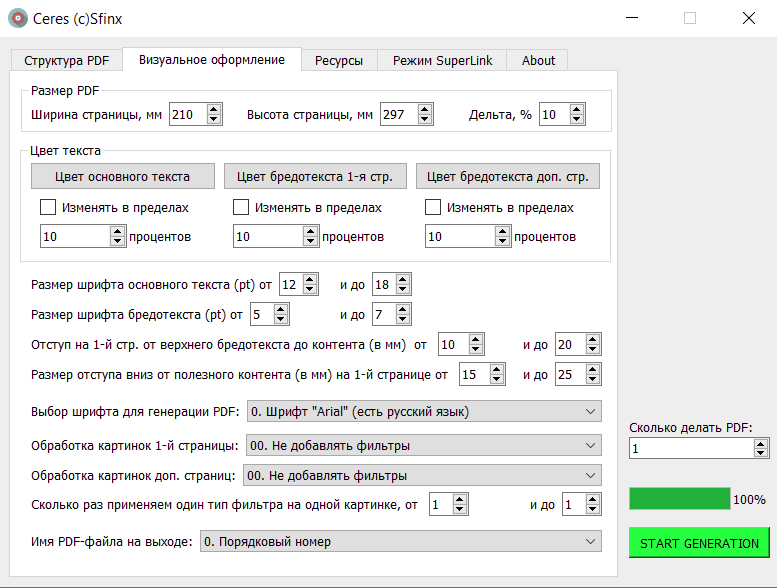The height and width of the screenshot is (588, 777).
Task: Go to the About tab
Action: [538, 60]
